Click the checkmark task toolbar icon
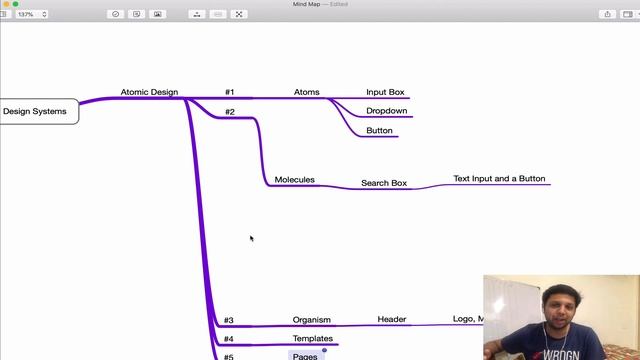640x360 pixels. pyautogui.click(x=116, y=14)
